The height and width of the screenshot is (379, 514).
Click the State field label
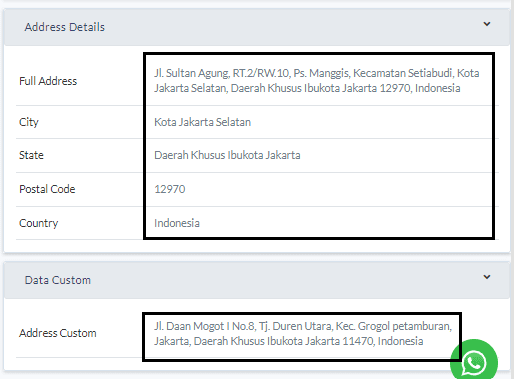pos(31,155)
